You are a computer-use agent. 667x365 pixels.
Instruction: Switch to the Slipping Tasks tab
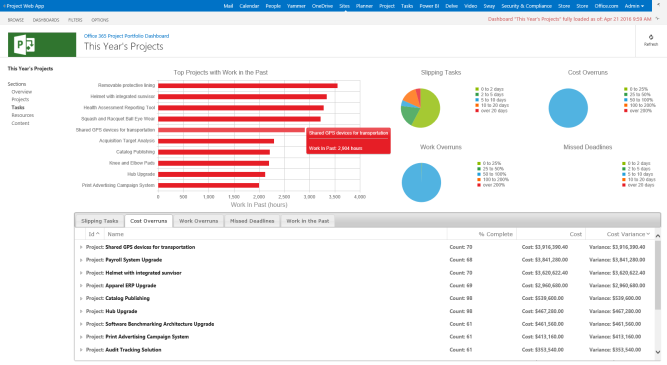(x=100, y=221)
